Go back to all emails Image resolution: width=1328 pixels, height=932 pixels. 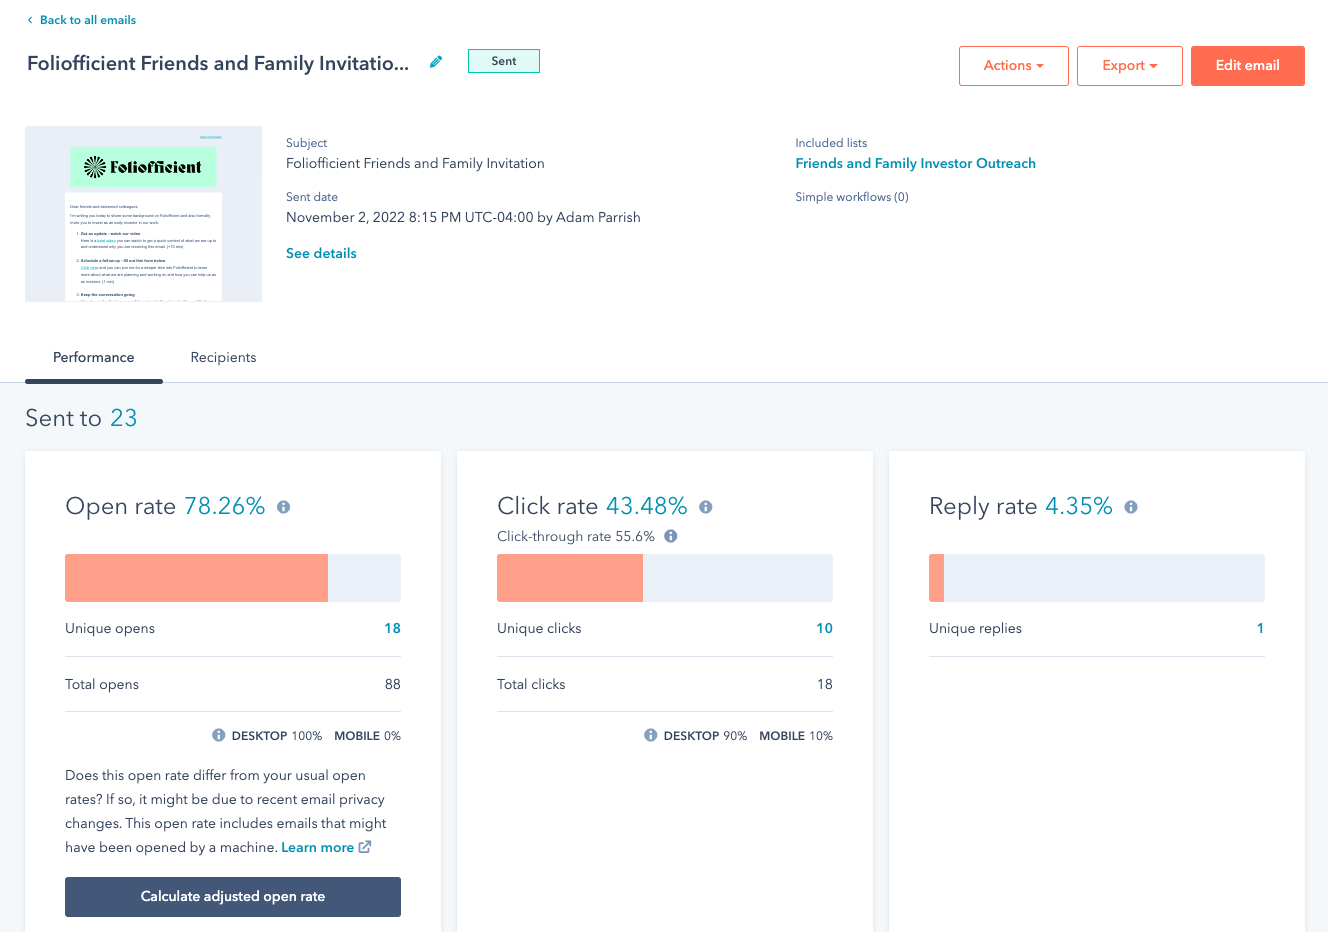81,20
